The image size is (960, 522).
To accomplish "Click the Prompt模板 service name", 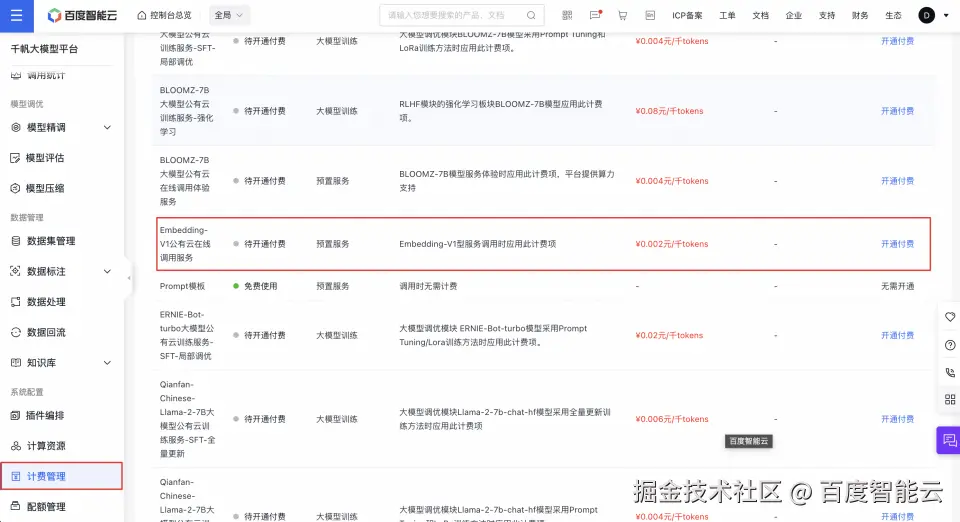I will [182, 286].
